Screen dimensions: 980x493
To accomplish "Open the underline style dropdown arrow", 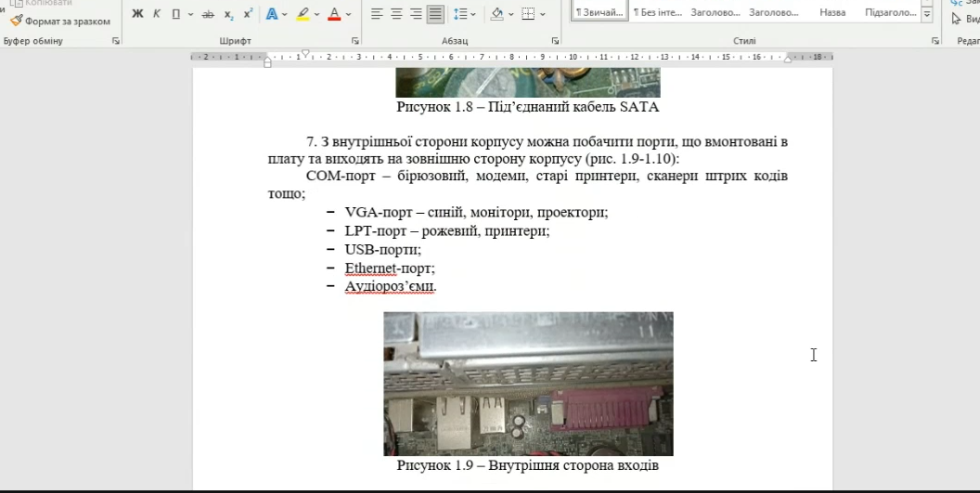I will coord(190,14).
